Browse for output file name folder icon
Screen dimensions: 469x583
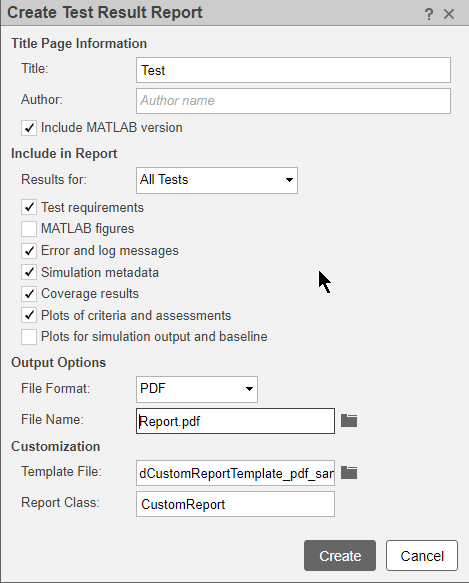point(349,421)
